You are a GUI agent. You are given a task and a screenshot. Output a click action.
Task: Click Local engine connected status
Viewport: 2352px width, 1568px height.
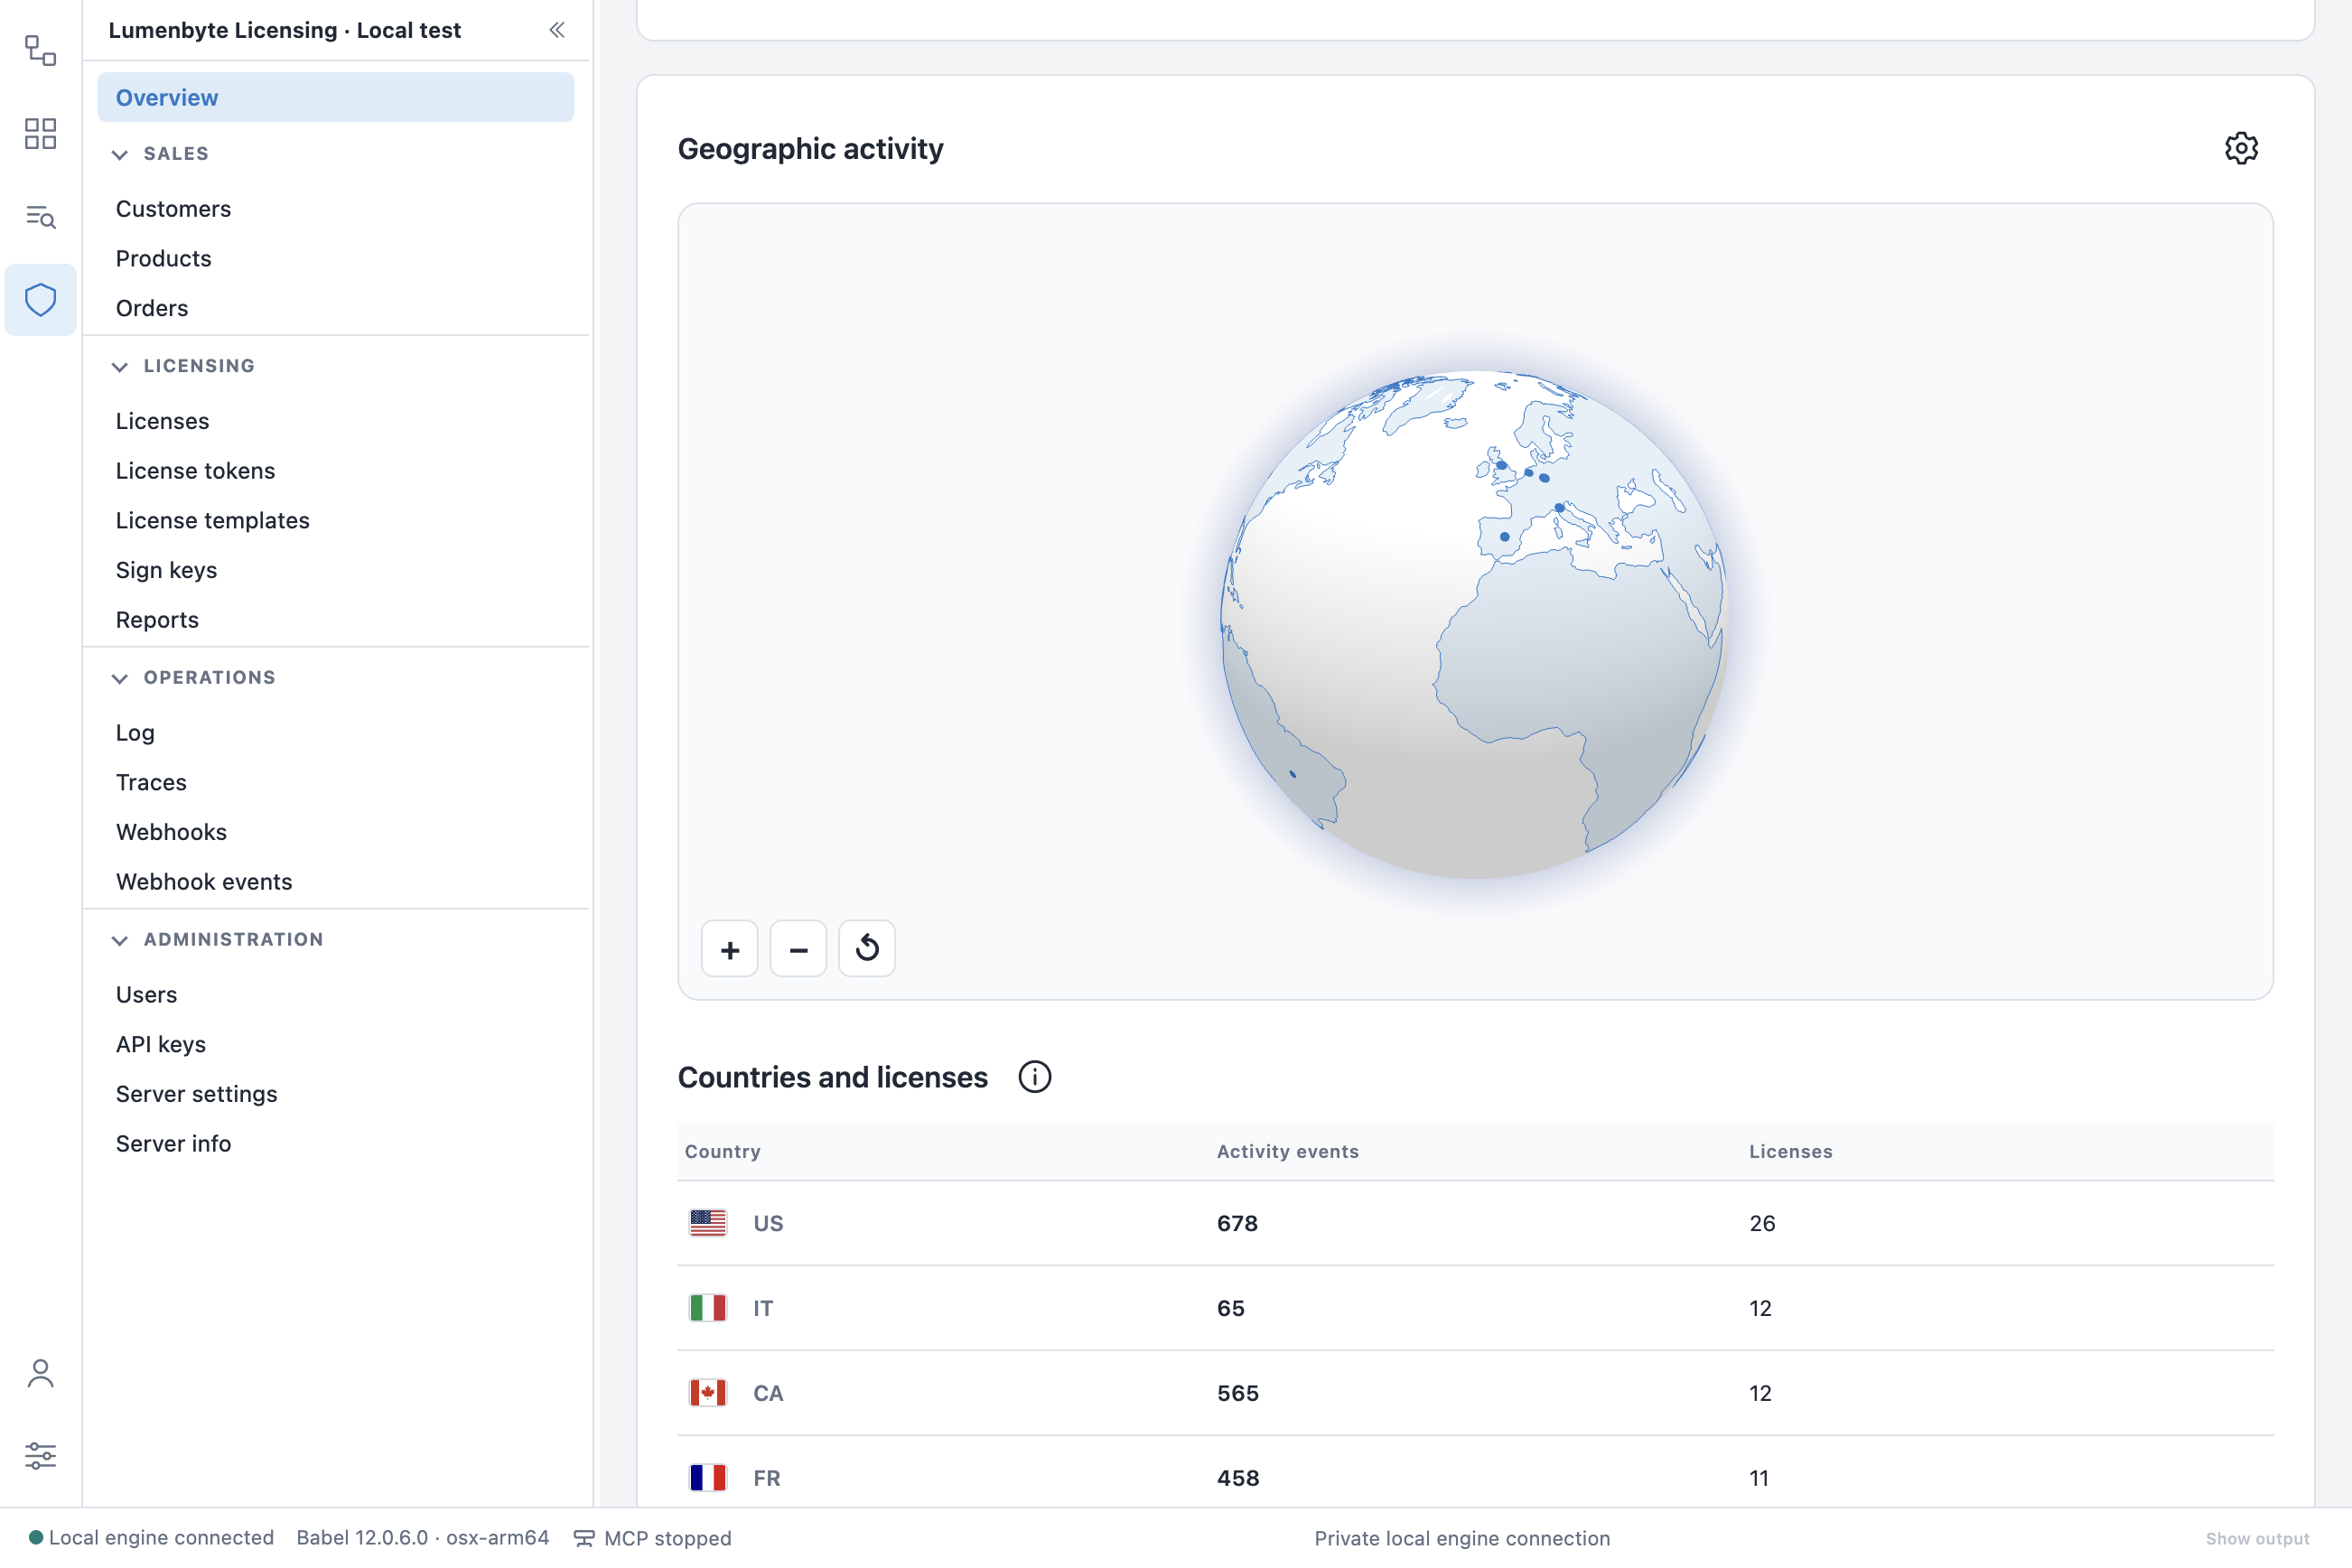click(x=151, y=1538)
